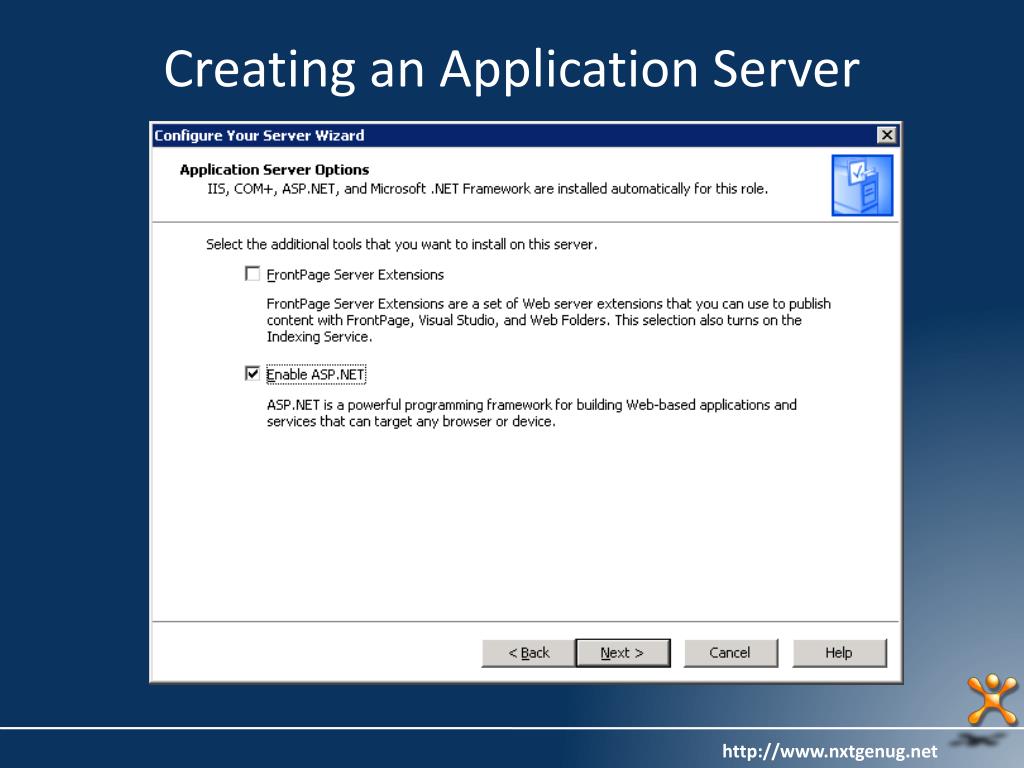Click the Next > button

click(622, 652)
